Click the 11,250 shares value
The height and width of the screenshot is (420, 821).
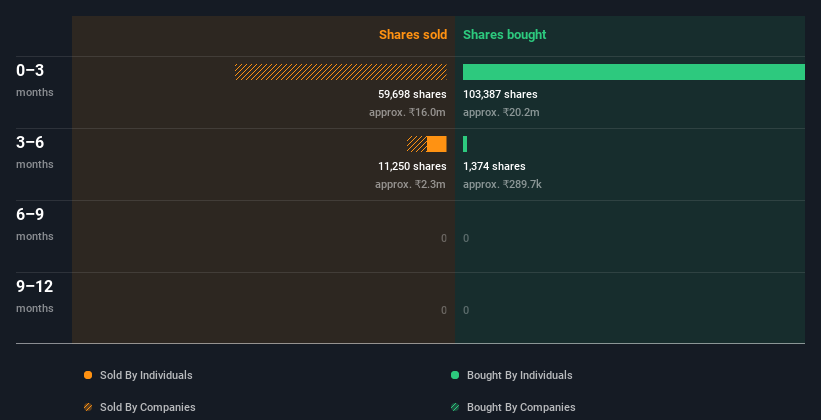tap(413, 166)
